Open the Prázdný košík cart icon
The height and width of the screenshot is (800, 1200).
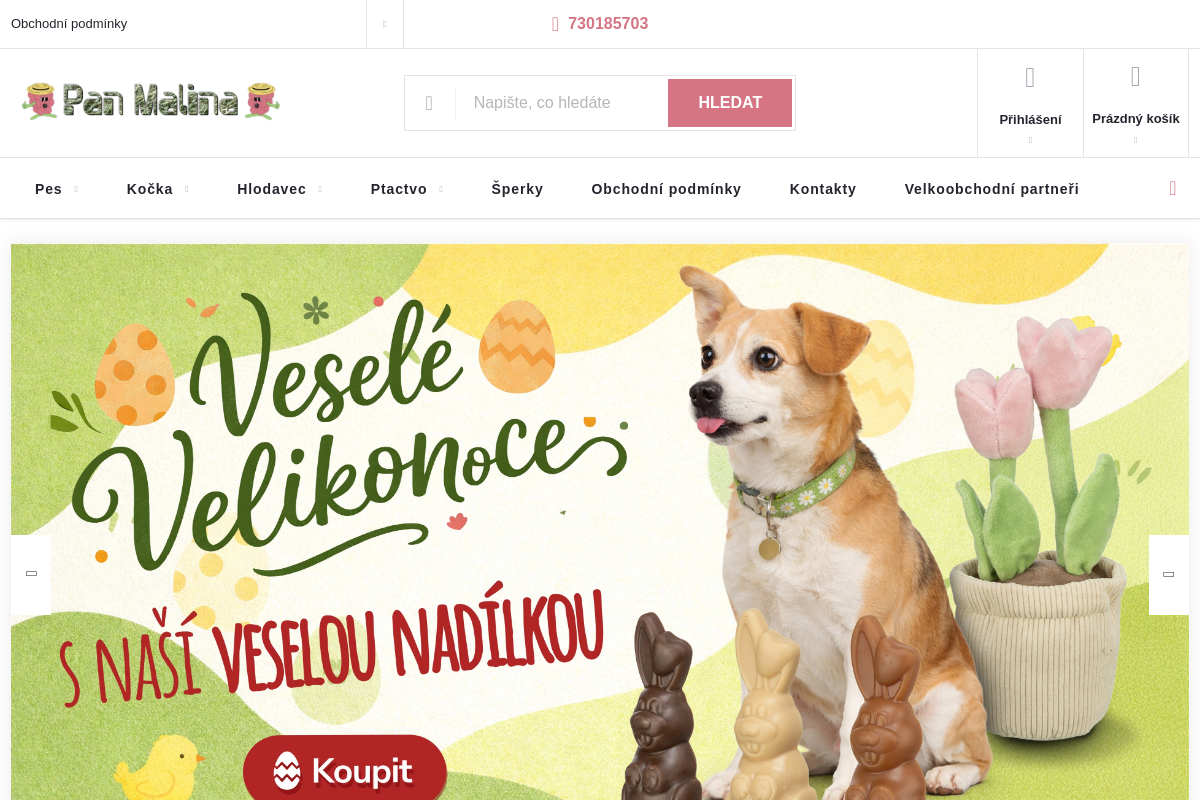[x=1135, y=77]
